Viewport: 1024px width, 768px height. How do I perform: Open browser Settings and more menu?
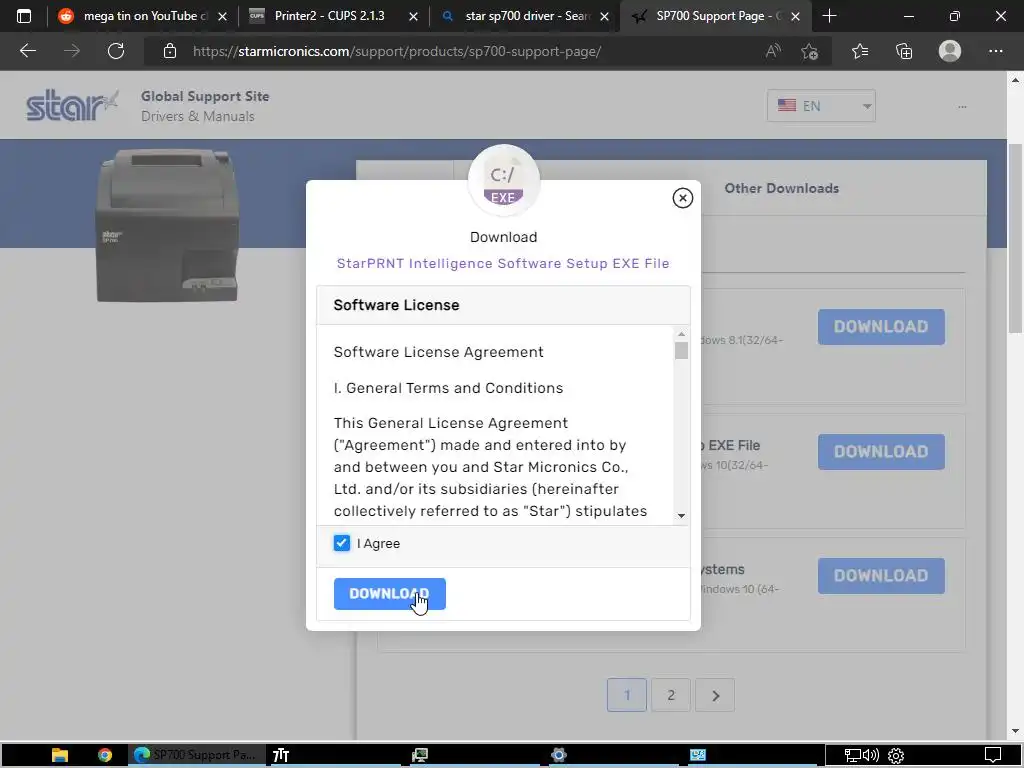995,51
